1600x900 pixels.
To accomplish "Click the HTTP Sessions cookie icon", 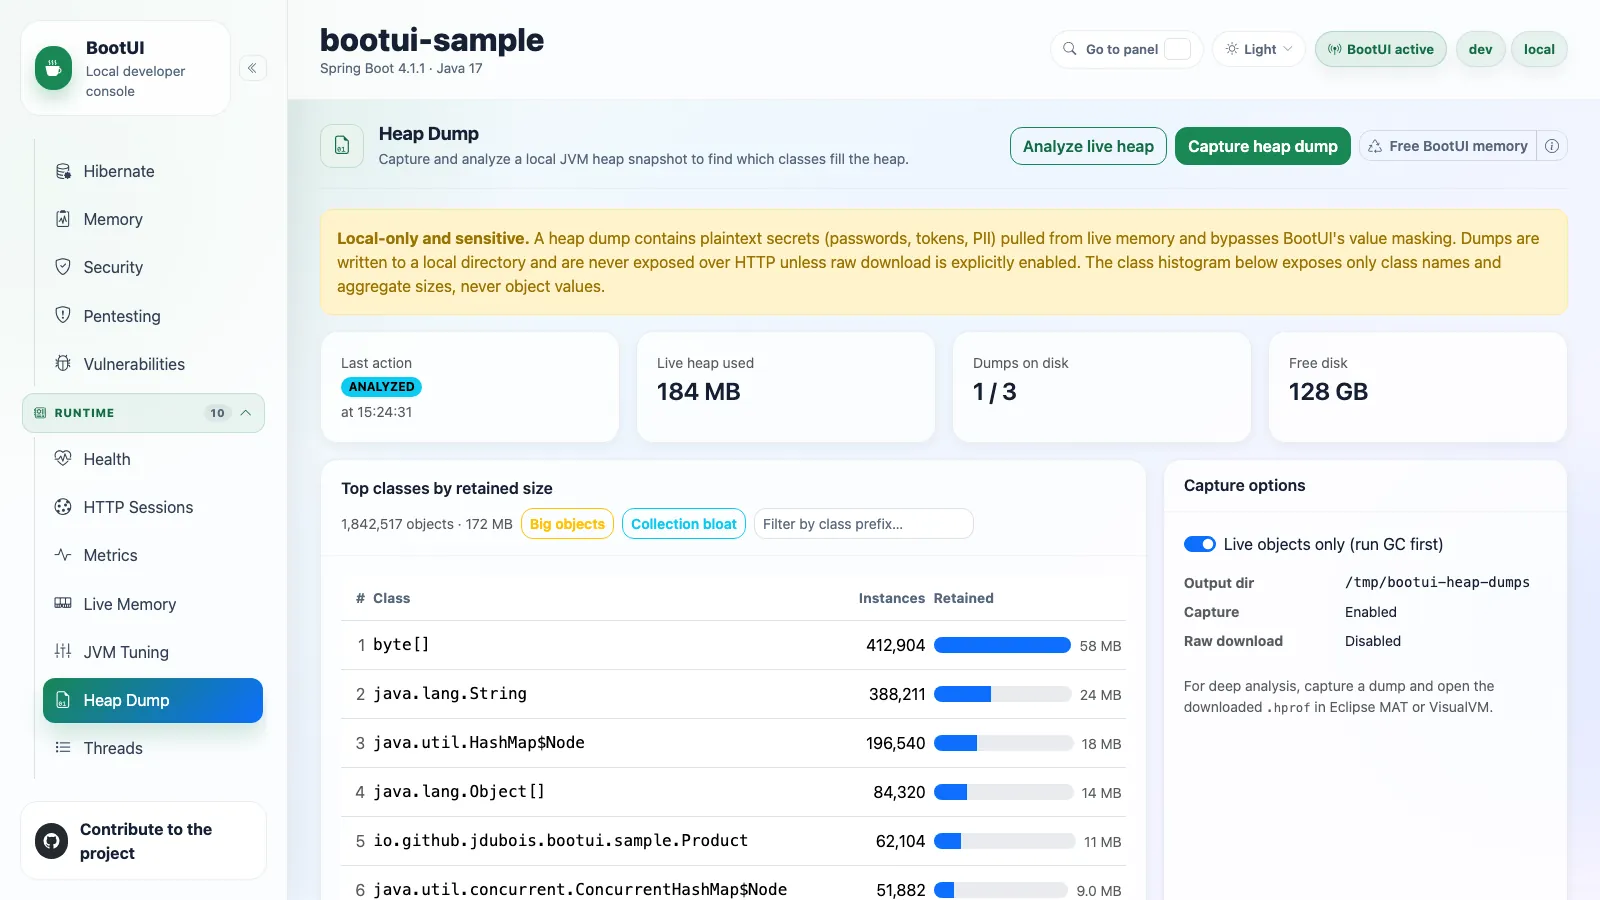I will click(x=63, y=507).
